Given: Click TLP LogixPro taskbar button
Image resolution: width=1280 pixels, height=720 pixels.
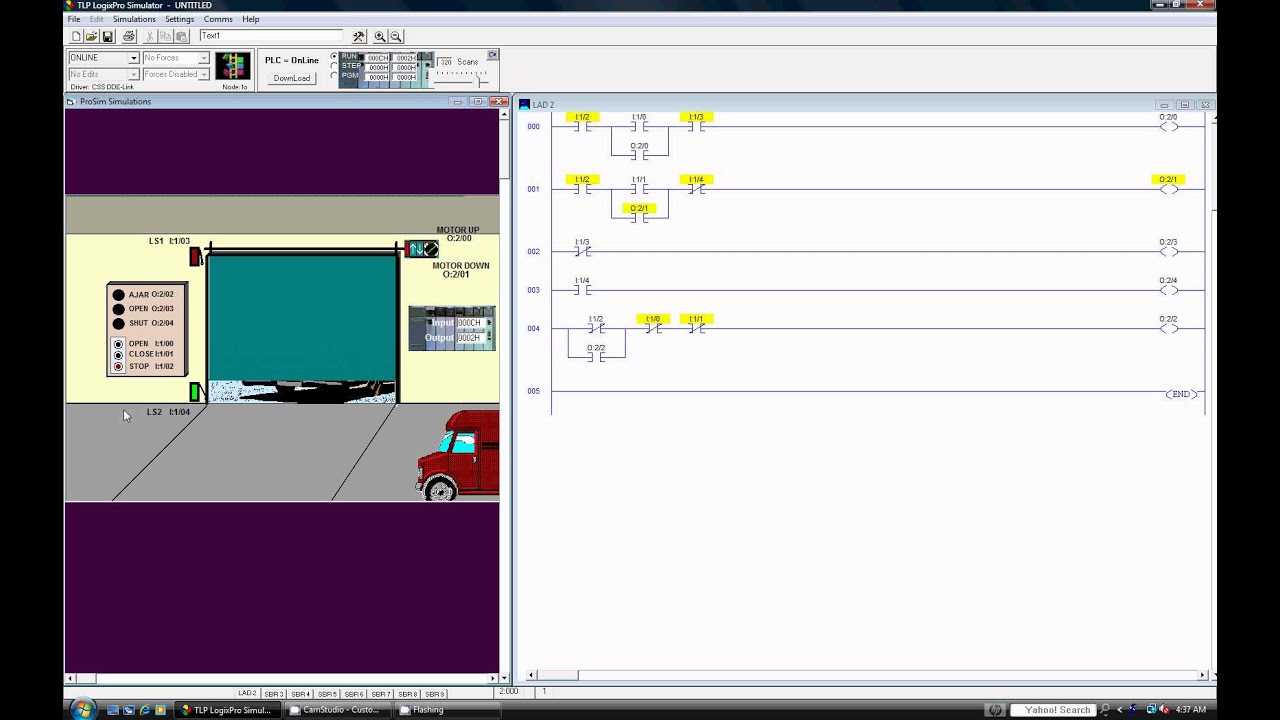Looking at the screenshot, I should click(228, 710).
